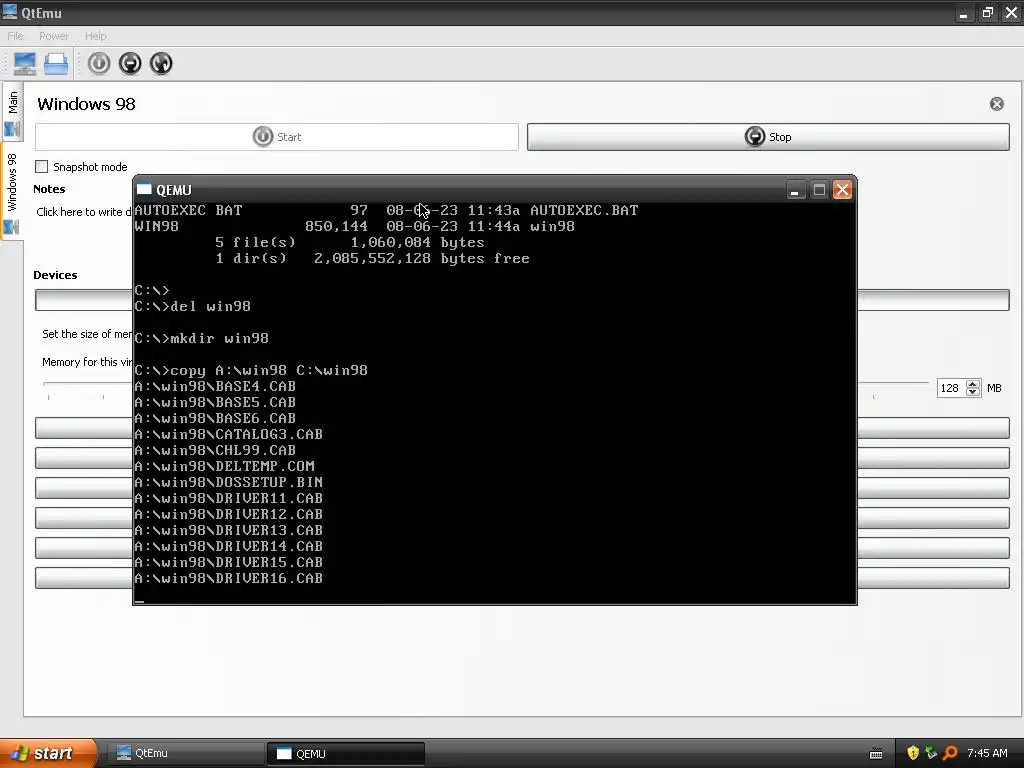Click the QEMU window title bar icon
This screenshot has height=768, width=1024.
(144, 189)
